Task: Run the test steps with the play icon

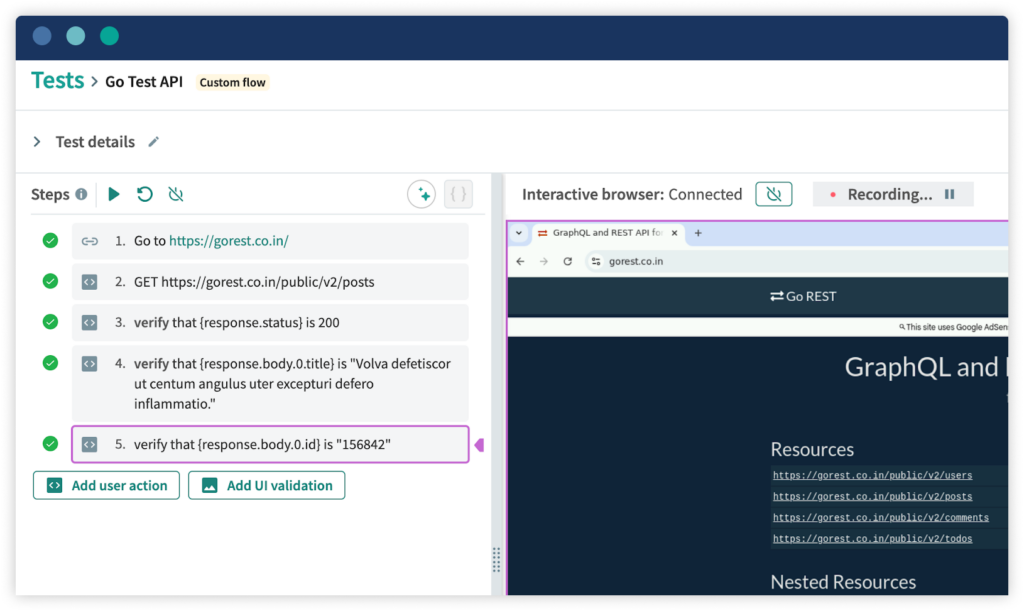Action: tap(113, 194)
